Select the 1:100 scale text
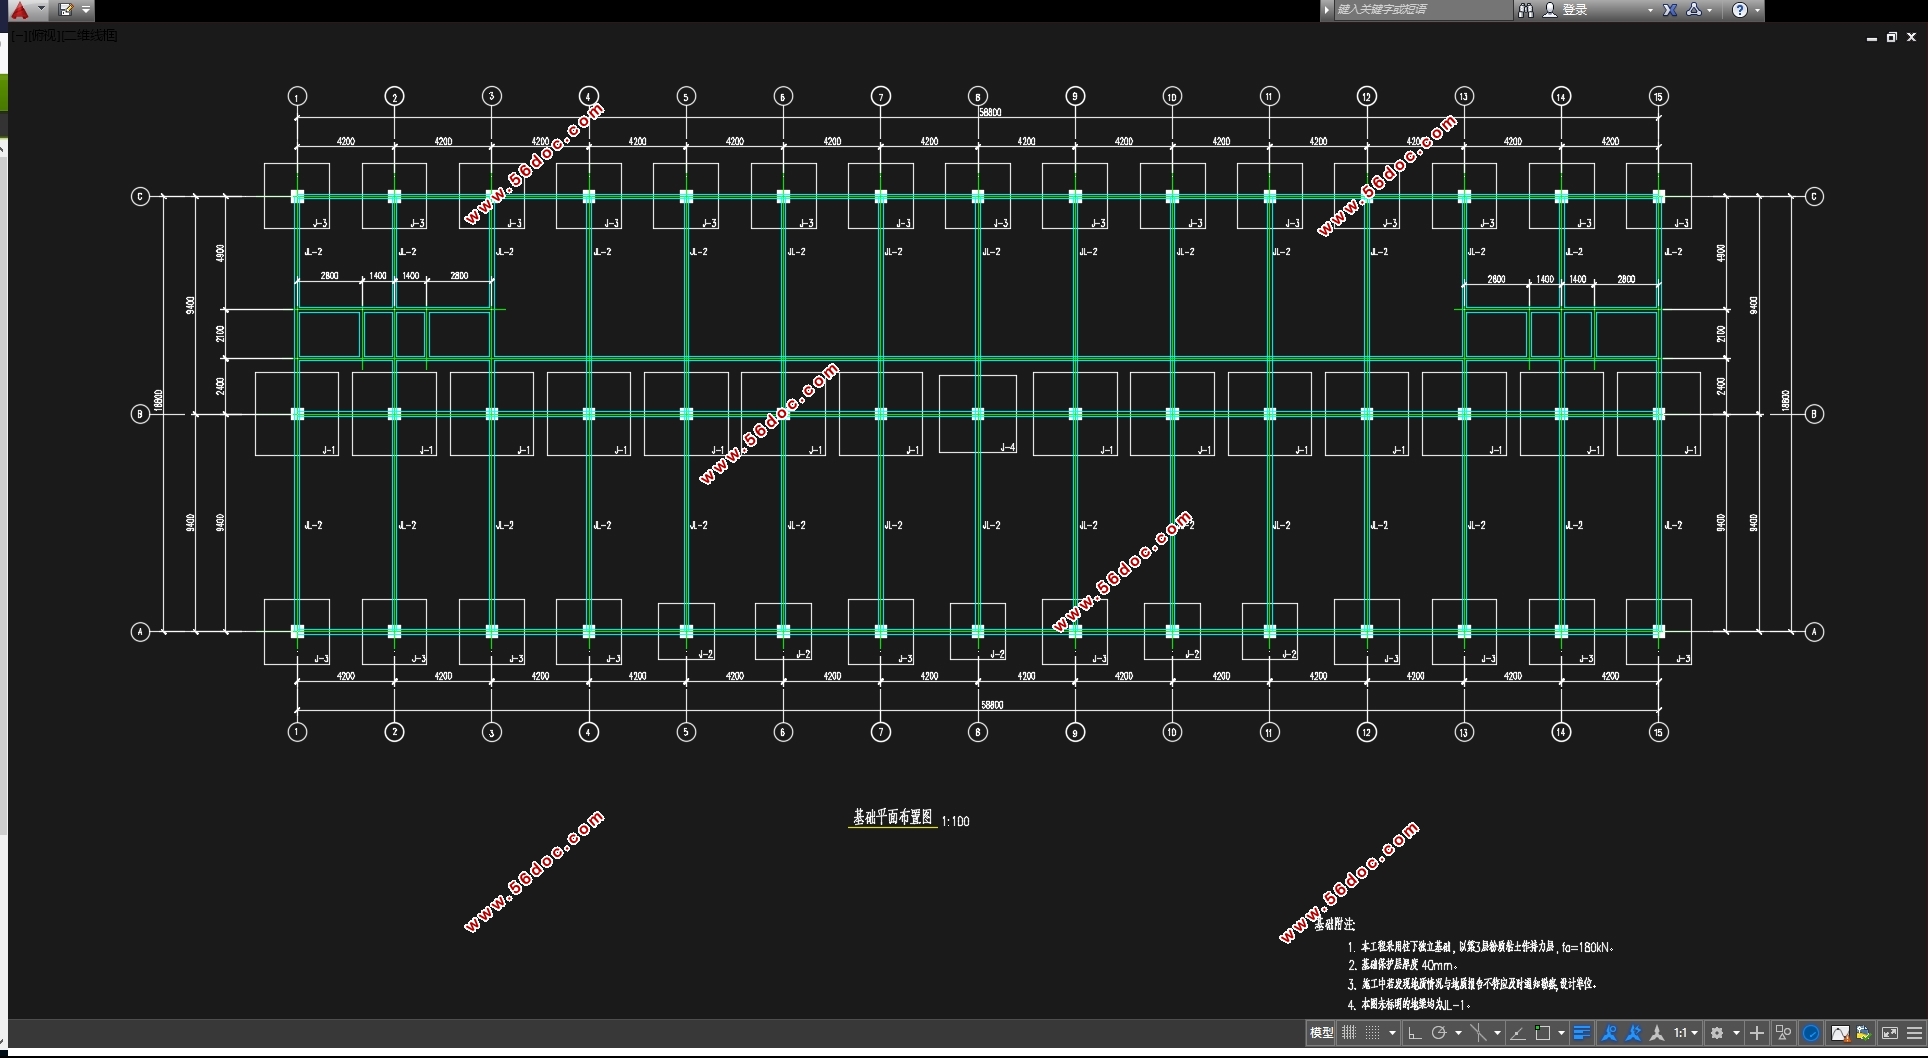This screenshot has width=1928, height=1058. (955, 821)
